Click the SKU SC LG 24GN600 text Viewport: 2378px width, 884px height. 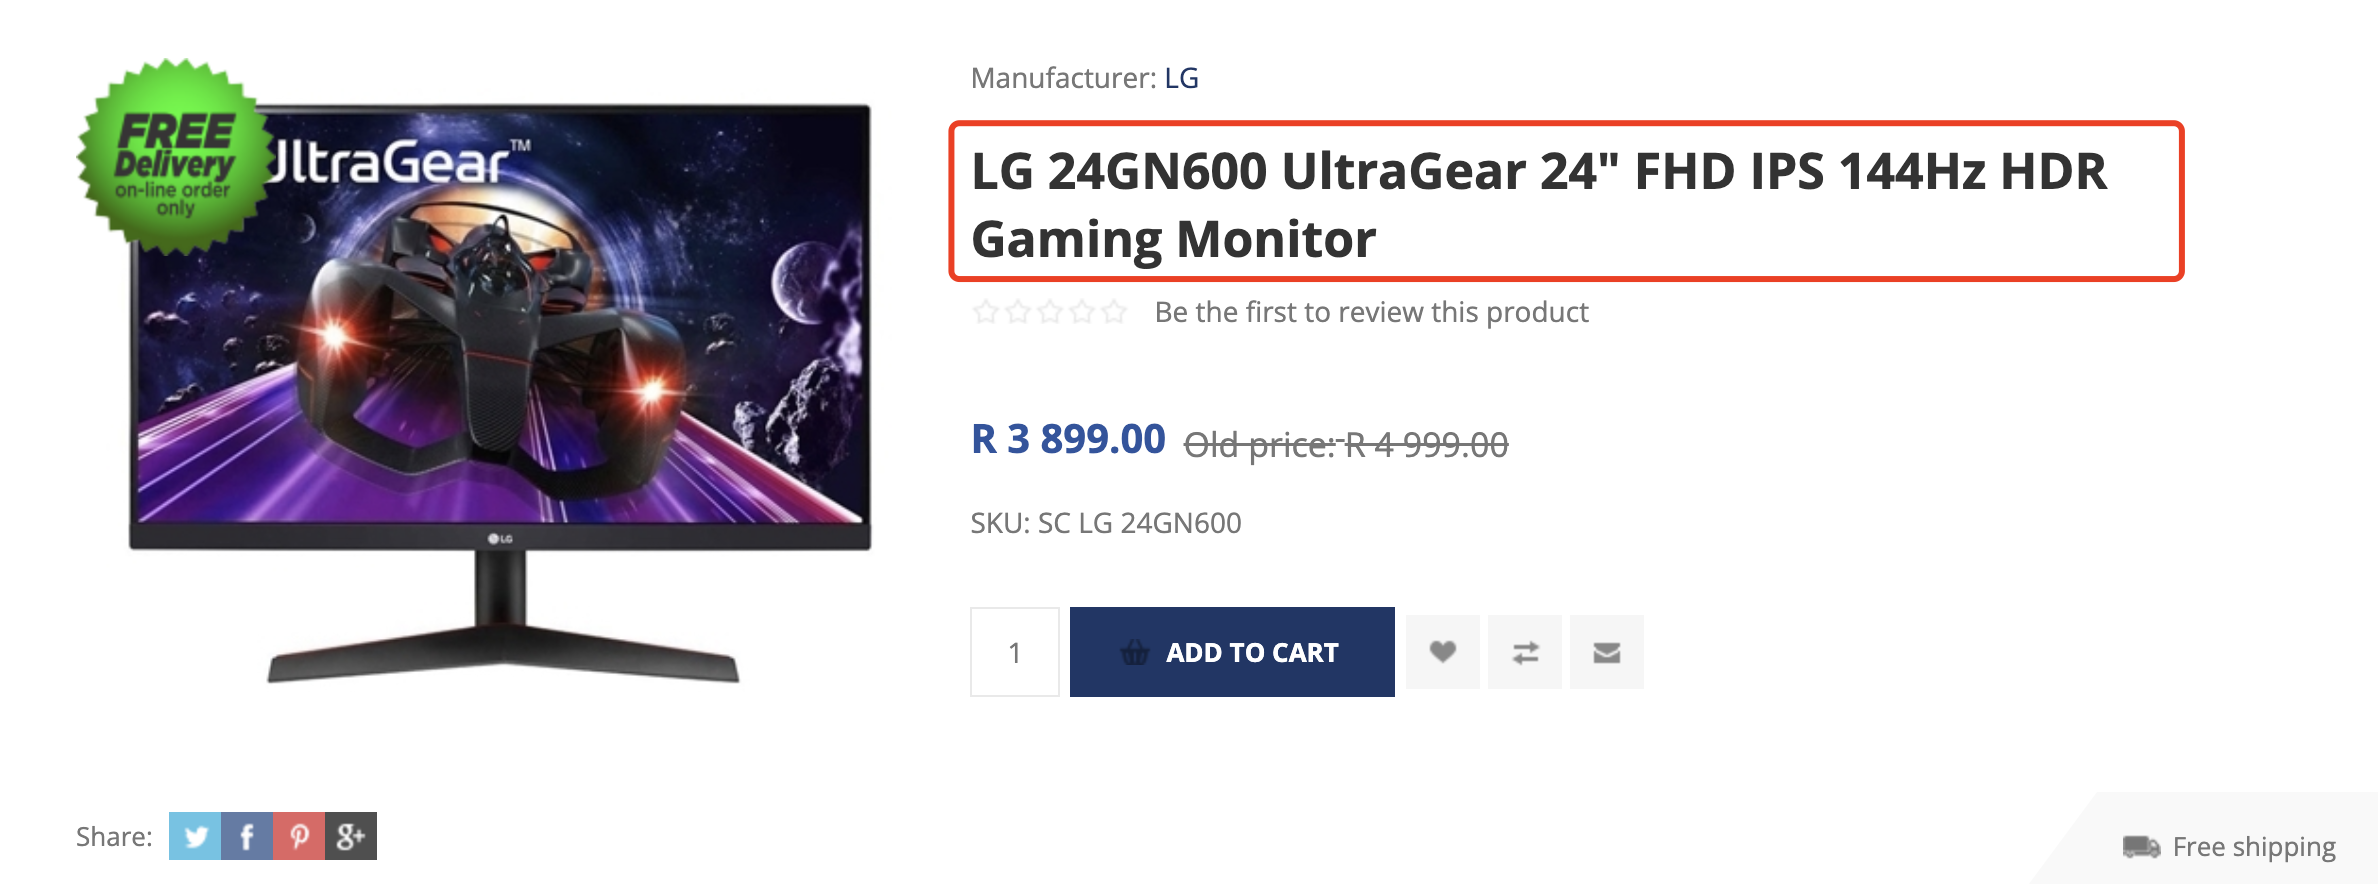click(x=1105, y=523)
